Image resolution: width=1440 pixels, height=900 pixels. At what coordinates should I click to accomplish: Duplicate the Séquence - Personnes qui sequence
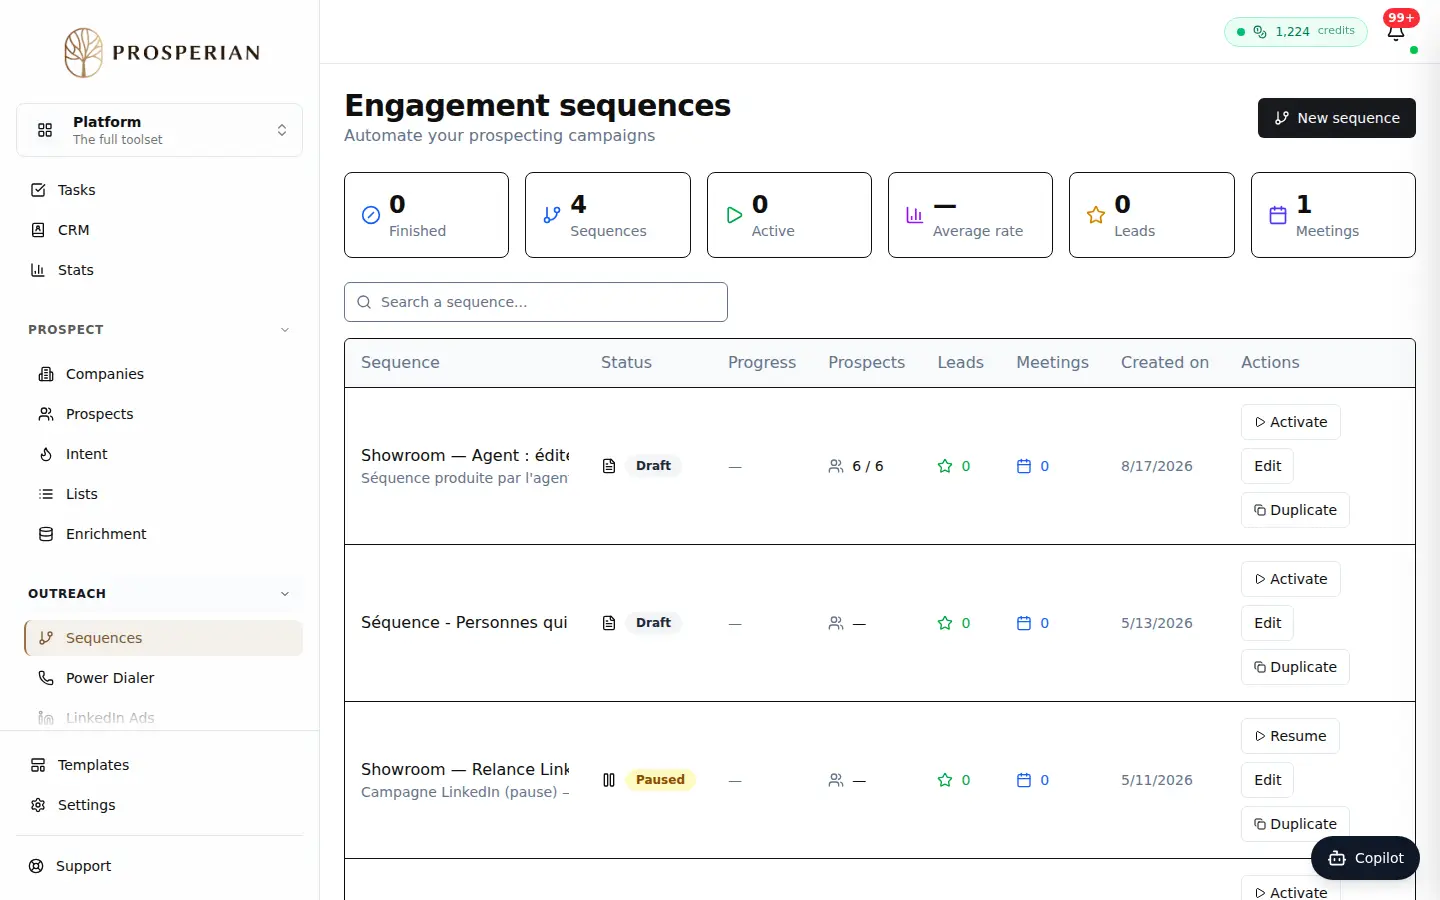(1295, 667)
